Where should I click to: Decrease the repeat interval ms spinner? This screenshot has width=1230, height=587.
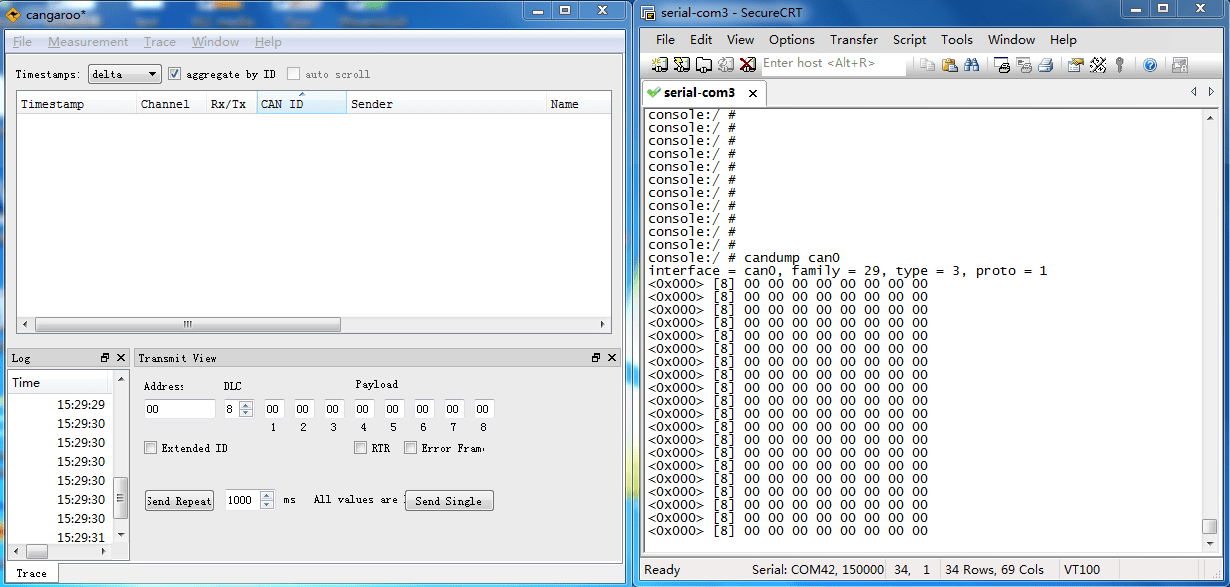coord(267,505)
